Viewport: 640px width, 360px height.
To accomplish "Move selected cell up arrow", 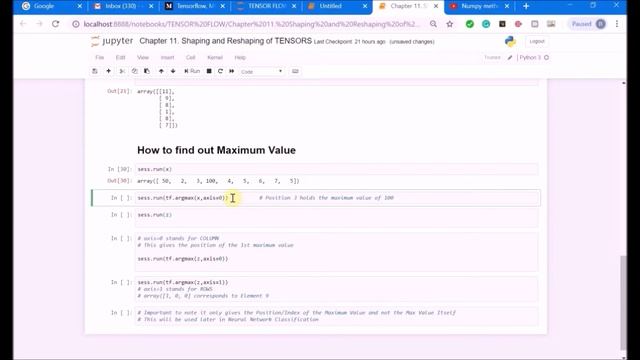I will 161,71.
